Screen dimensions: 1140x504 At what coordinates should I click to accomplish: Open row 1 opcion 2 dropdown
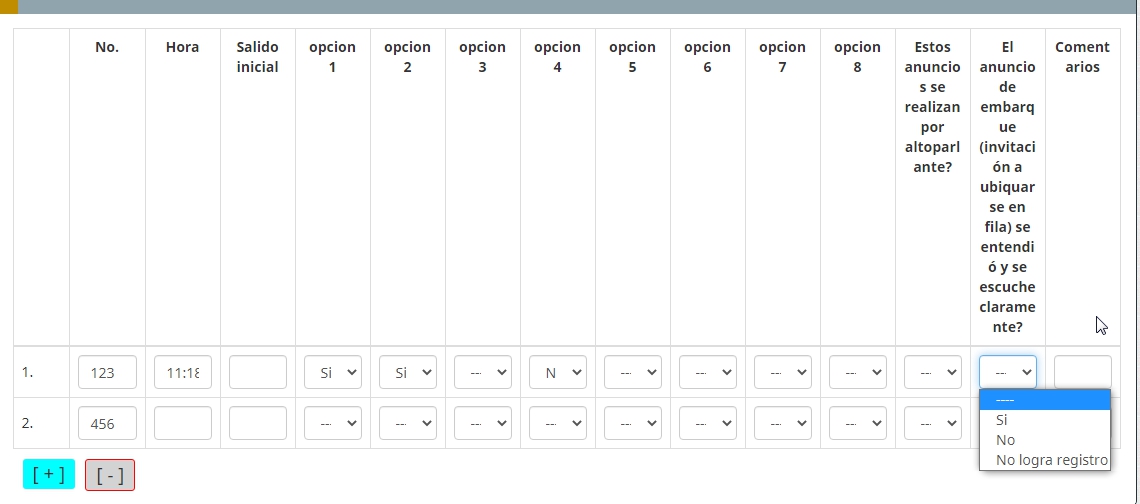(408, 373)
